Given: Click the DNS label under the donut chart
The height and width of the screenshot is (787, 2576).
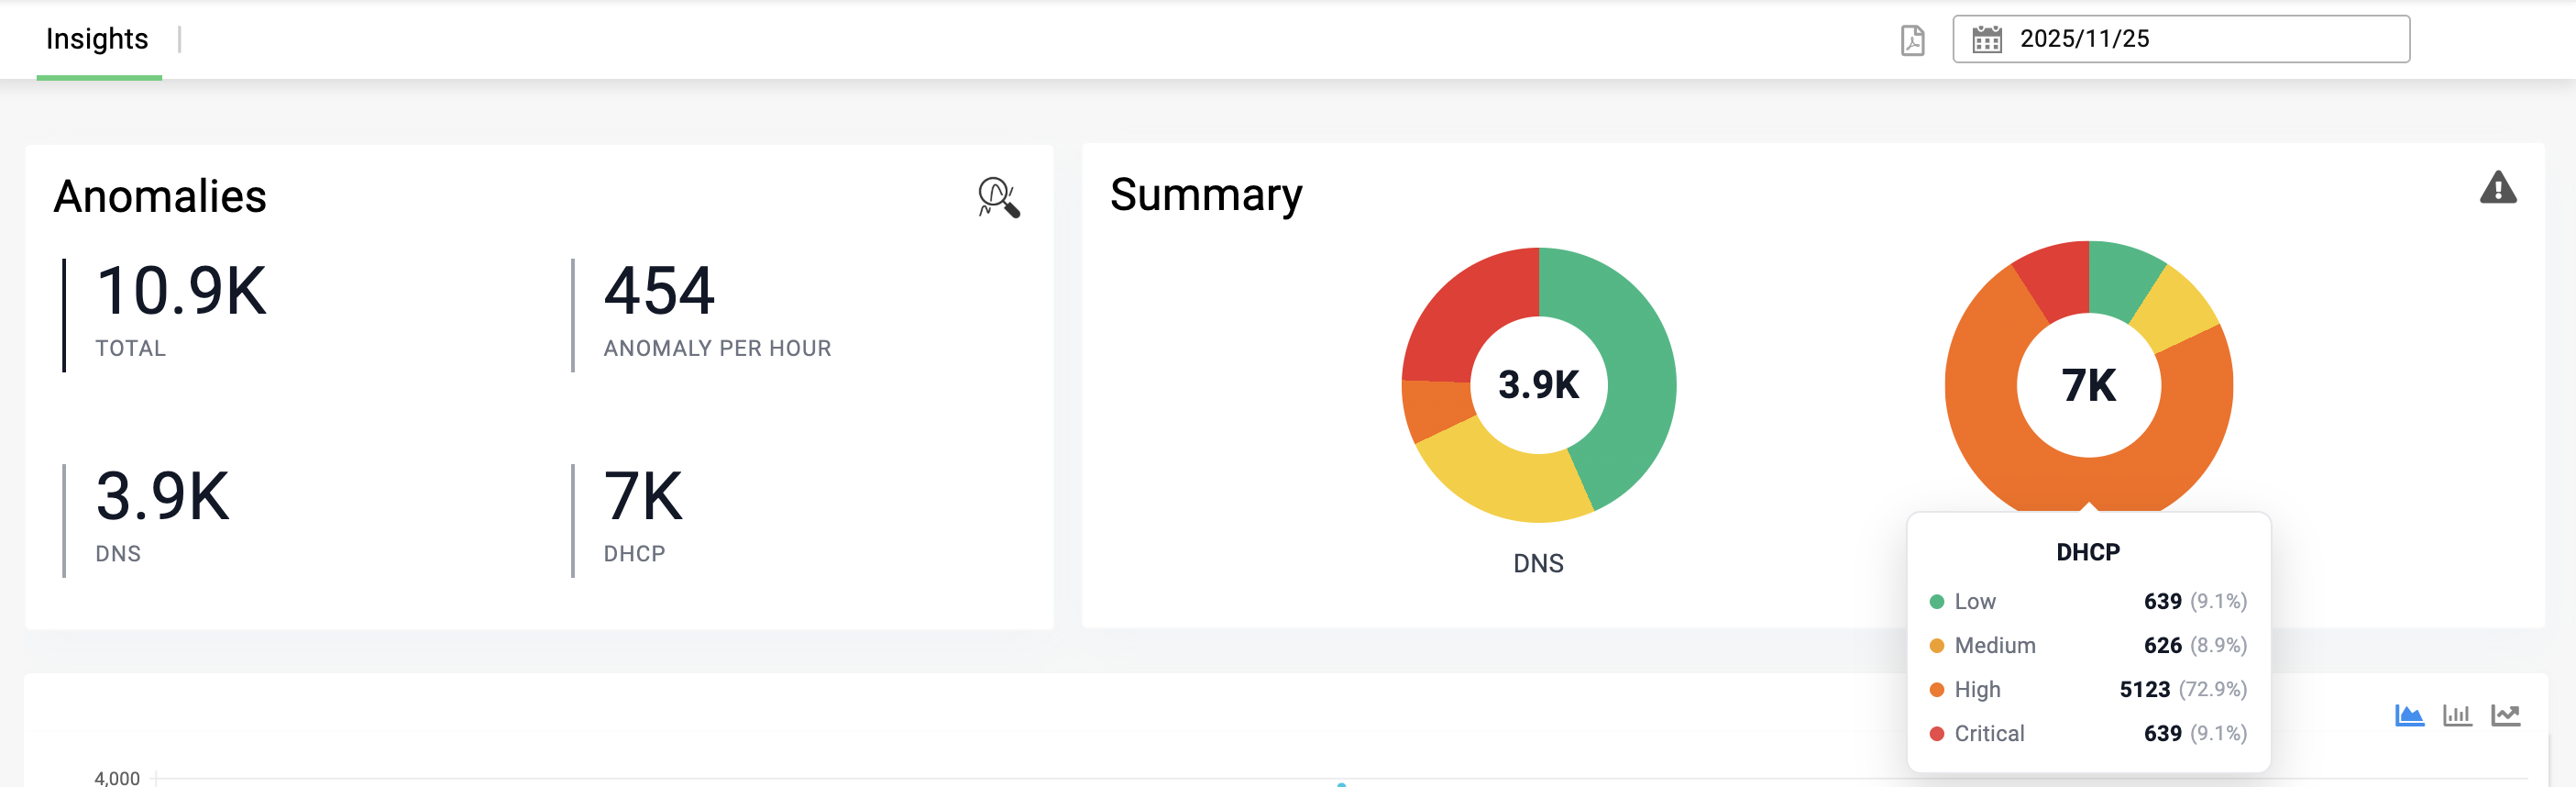Looking at the screenshot, I should [x=1537, y=563].
